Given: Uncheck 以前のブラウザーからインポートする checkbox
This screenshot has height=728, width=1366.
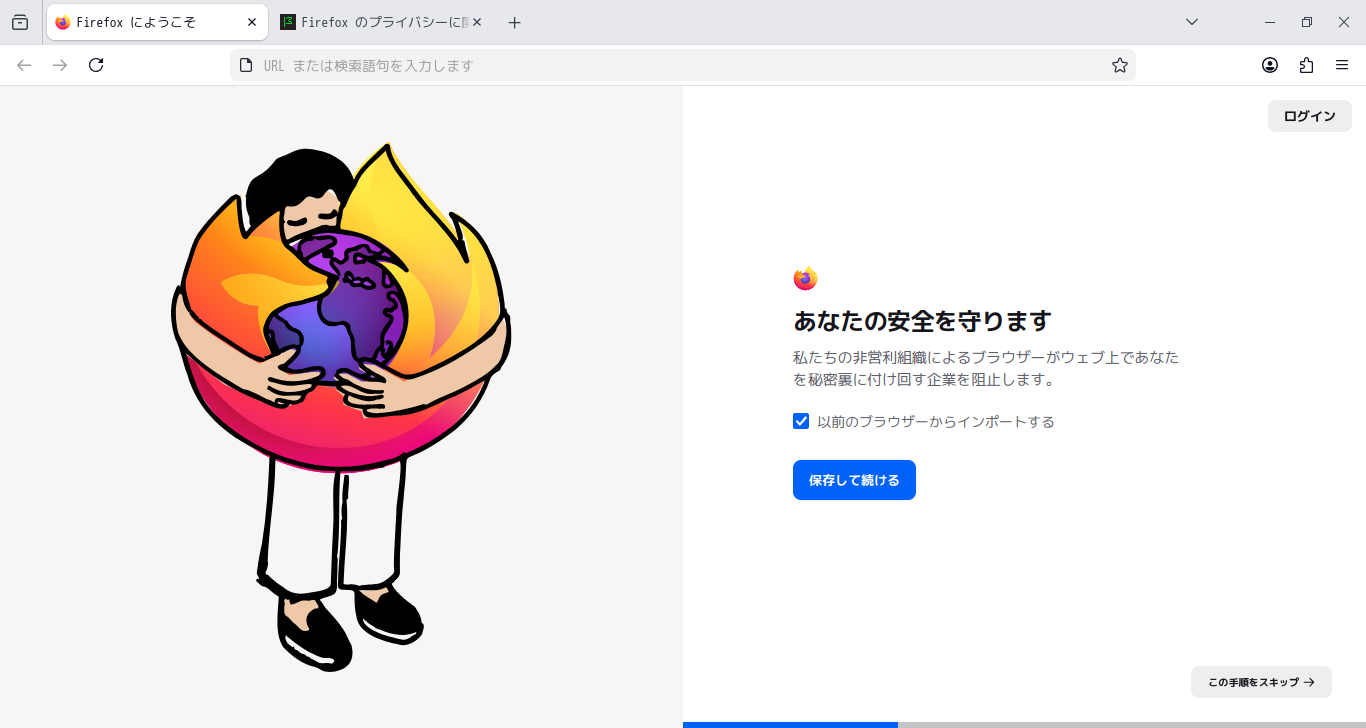Looking at the screenshot, I should click(x=801, y=421).
